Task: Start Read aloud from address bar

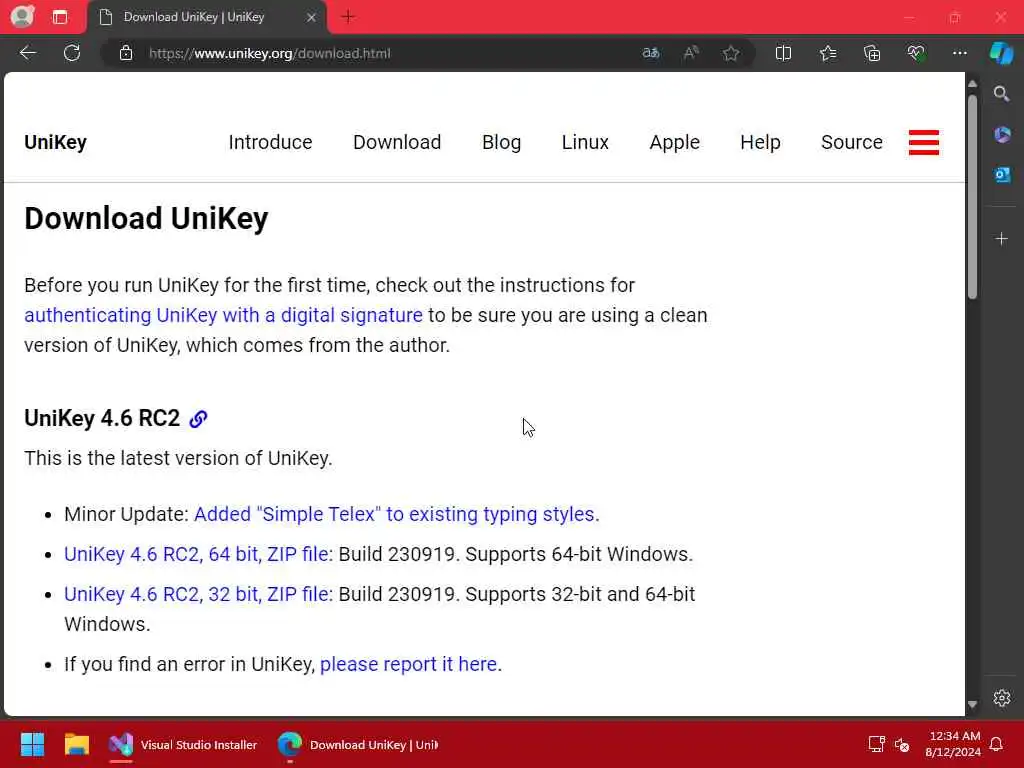Action: 691,54
